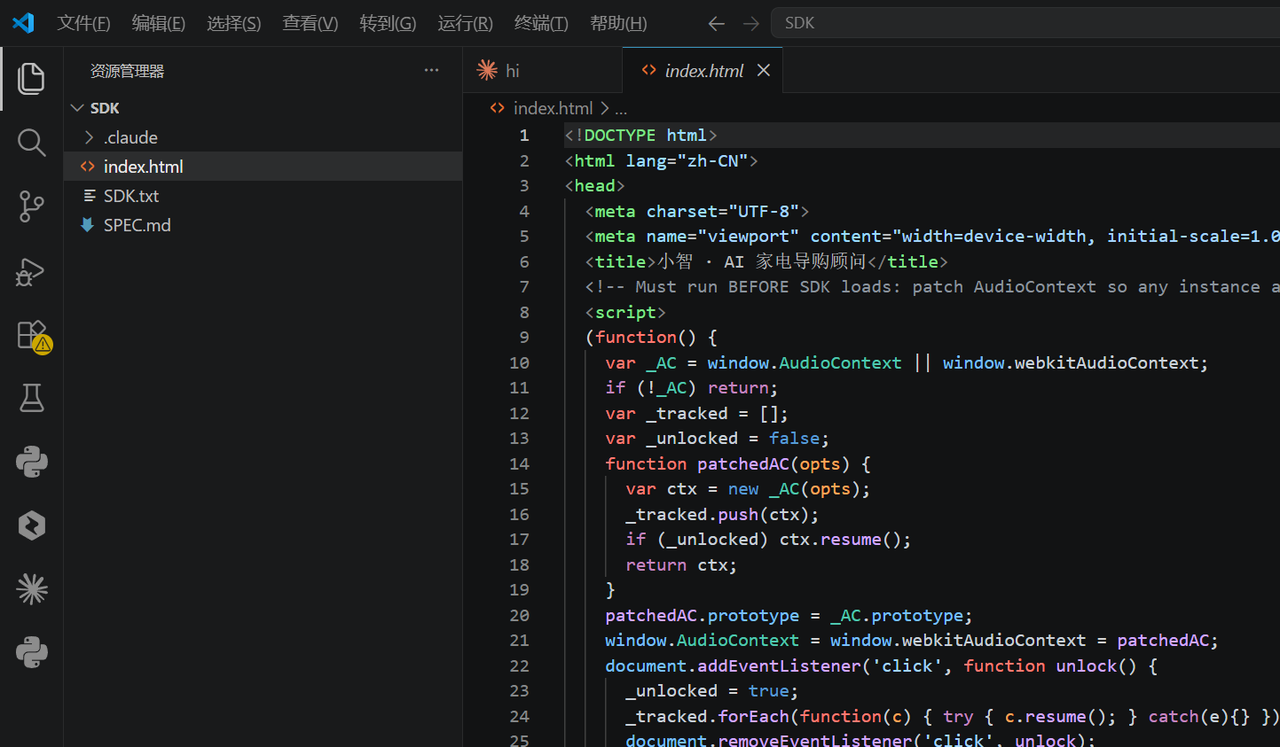Image resolution: width=1280 pixels, height=747 pixels.
Task: Click the SDK command center search box
Action: (1025, 23)
